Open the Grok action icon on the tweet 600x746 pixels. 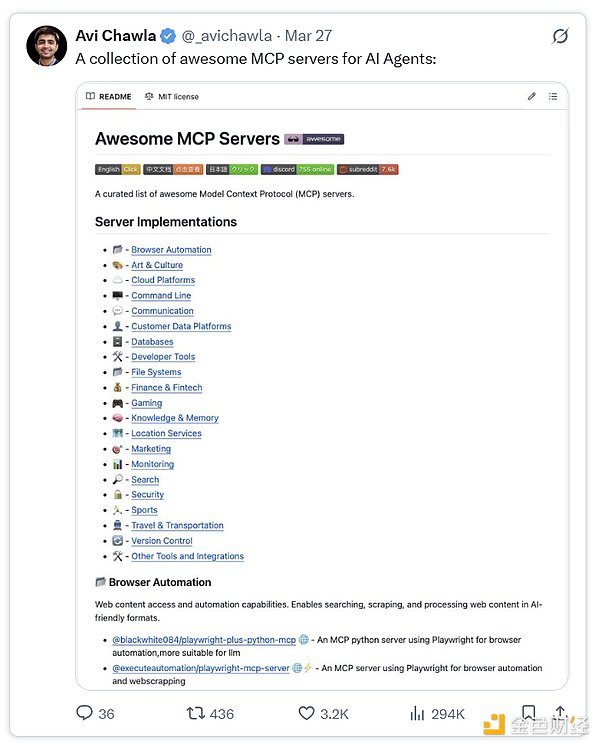point(561,36)
